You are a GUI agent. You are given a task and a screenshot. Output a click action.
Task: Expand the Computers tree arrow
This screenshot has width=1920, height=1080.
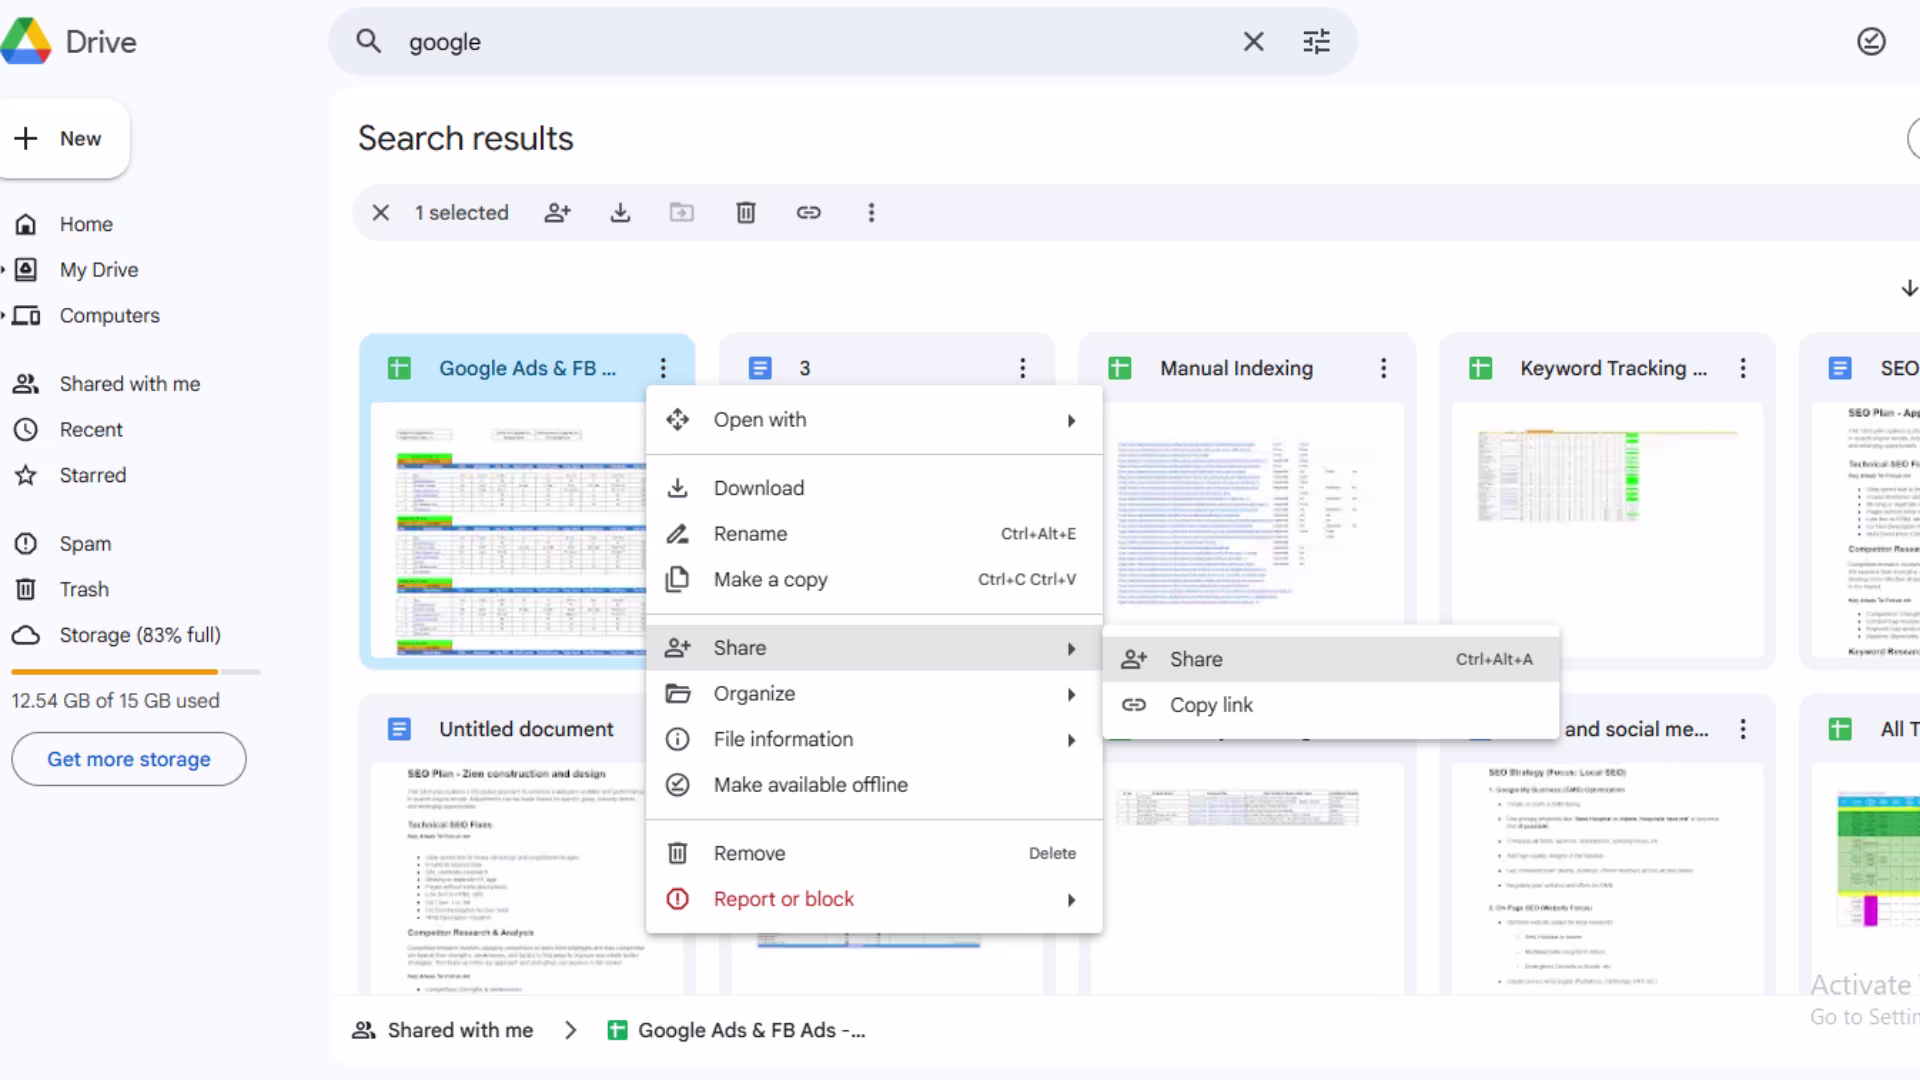pyautogui.click(x=4, y=316)
